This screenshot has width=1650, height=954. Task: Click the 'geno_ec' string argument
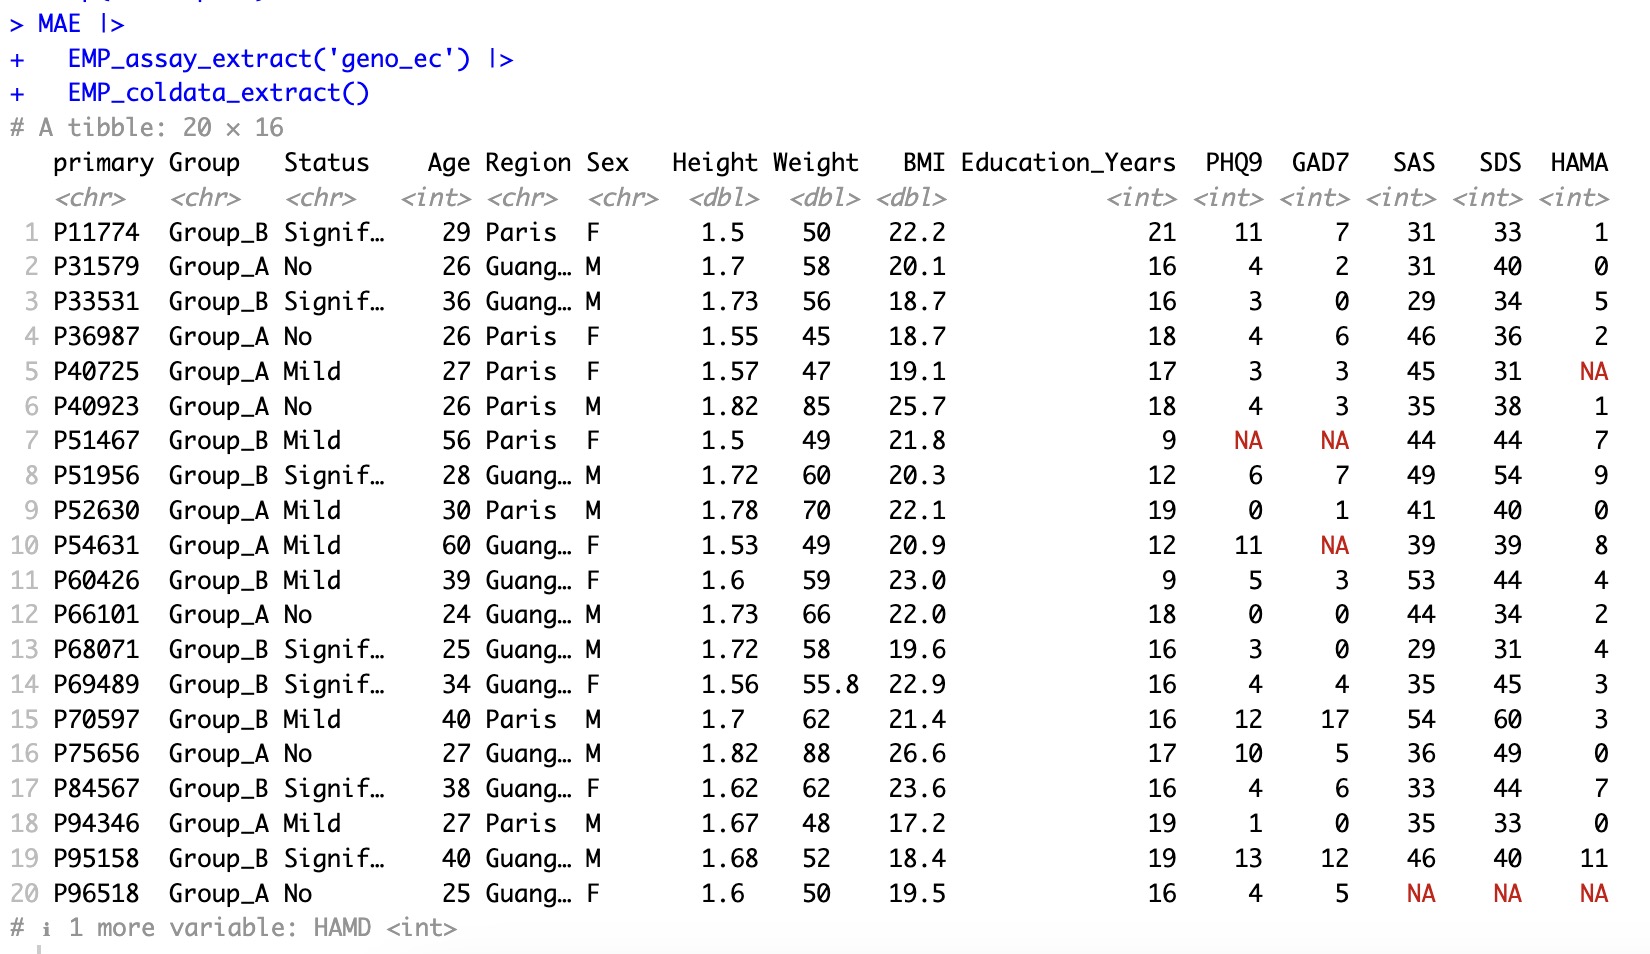[391, 59]
